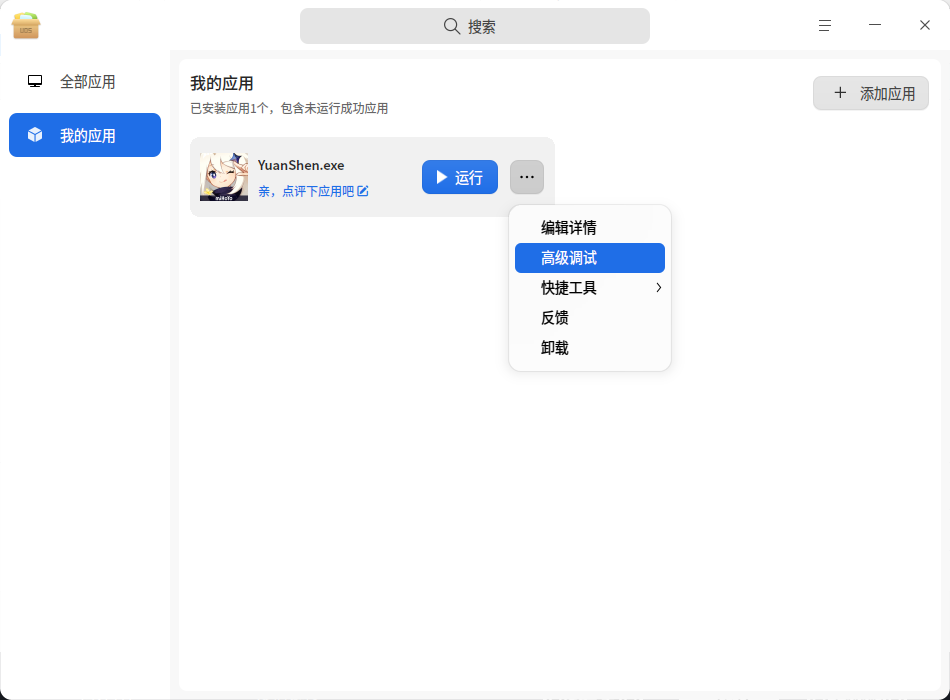Select 我的应用 sidebar item
950x700 pixels.
pyautogui.click(x=85, y=135)
